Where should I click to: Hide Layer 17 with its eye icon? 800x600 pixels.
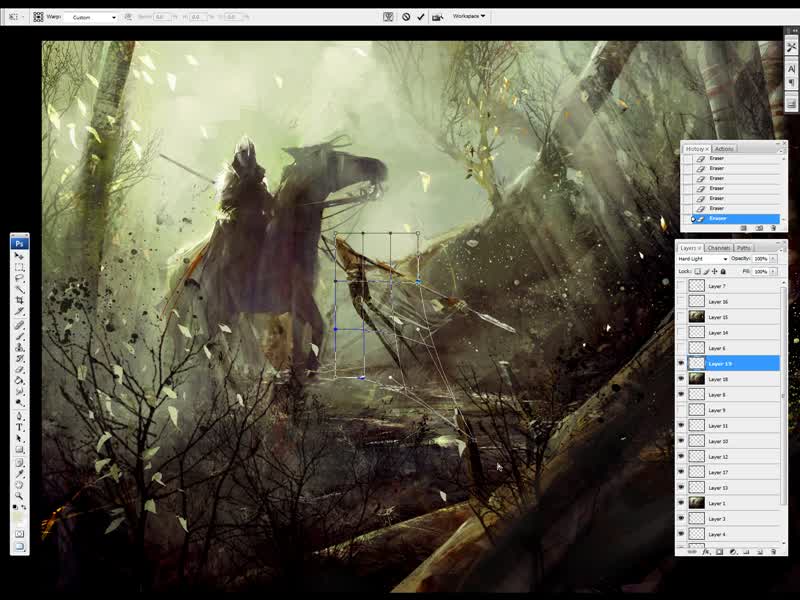(681, 472)
